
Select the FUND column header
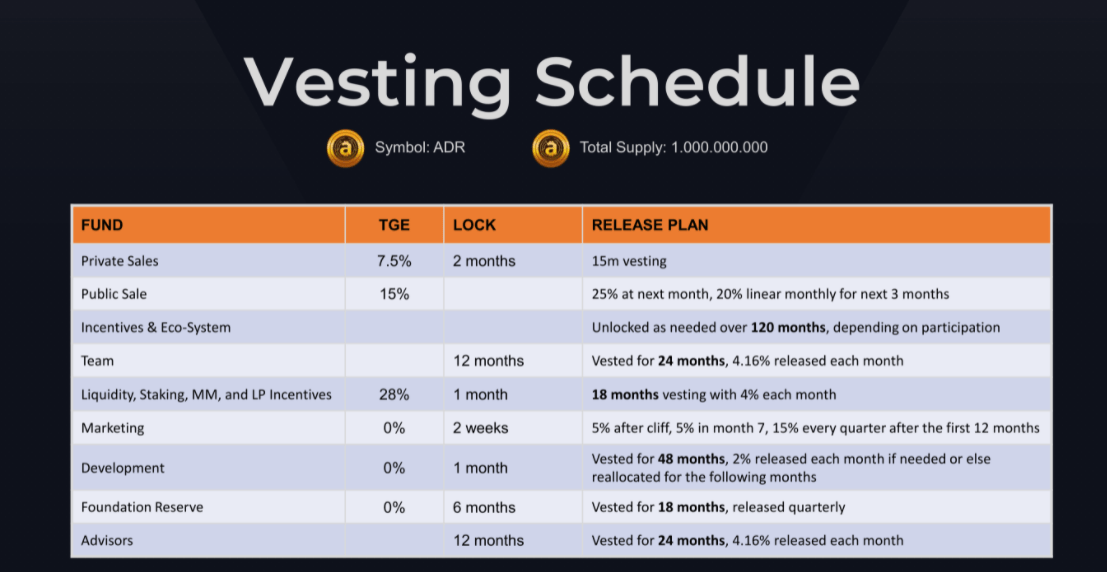tap(102, 225)
